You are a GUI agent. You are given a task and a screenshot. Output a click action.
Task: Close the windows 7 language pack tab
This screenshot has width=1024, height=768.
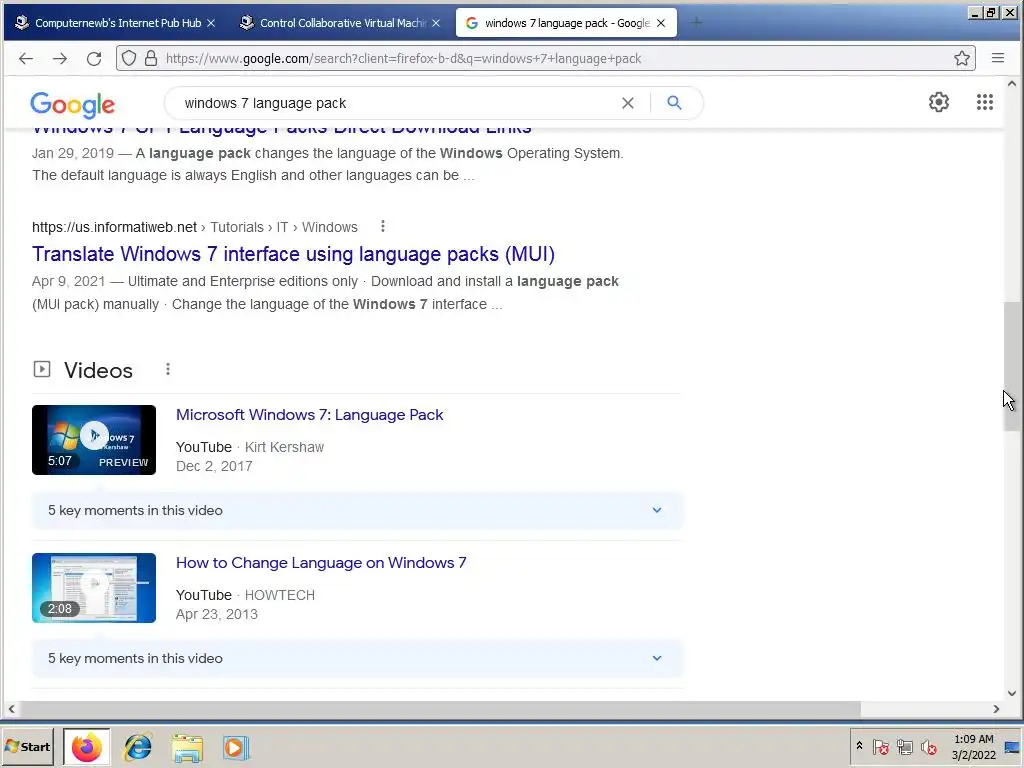(661, 23)
